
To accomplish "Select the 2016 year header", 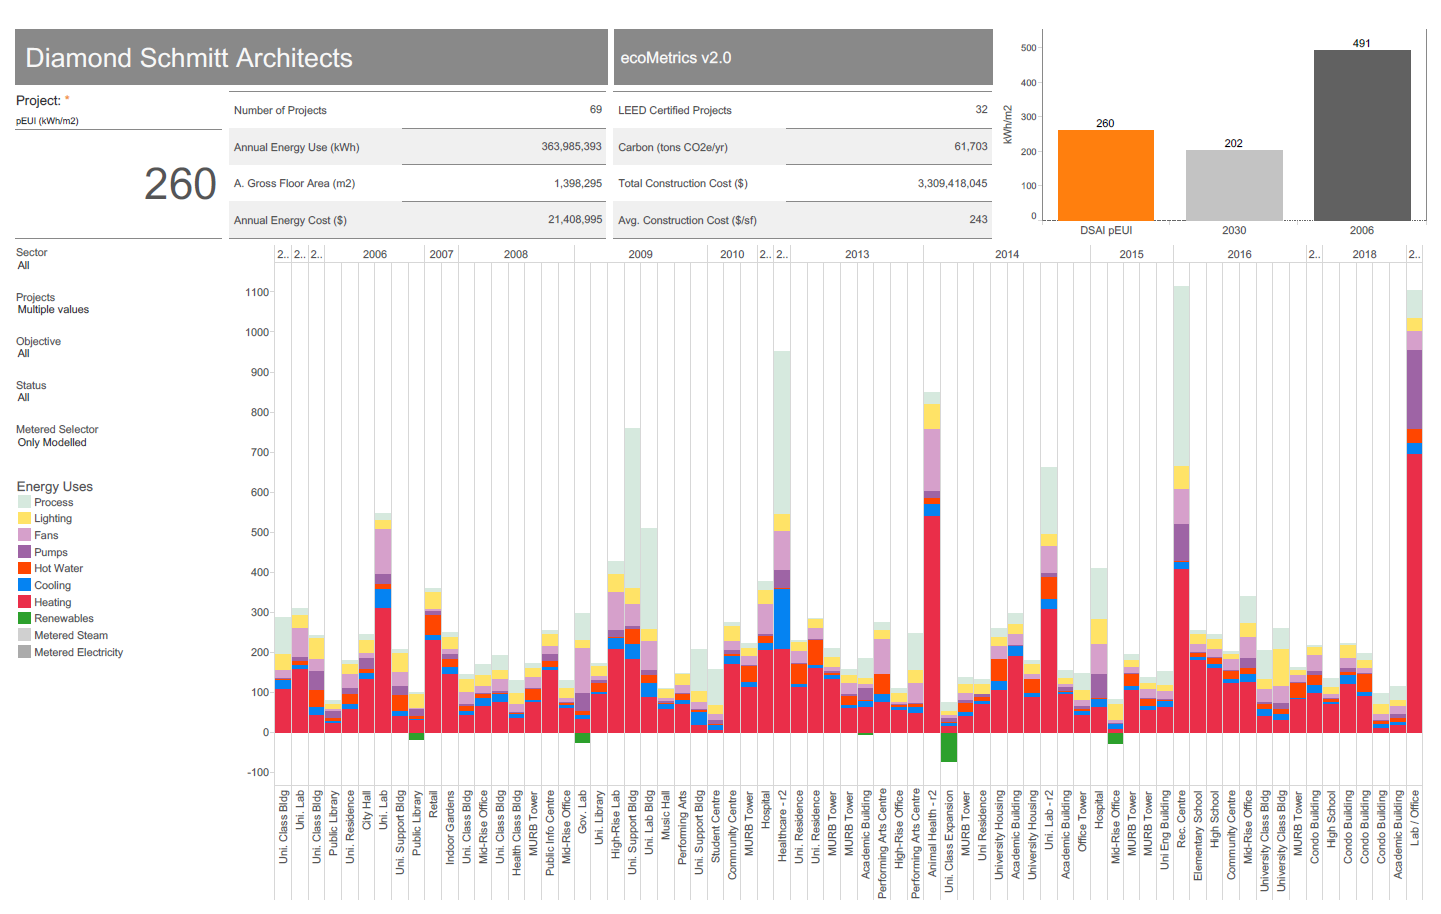I will point(1239,254).
